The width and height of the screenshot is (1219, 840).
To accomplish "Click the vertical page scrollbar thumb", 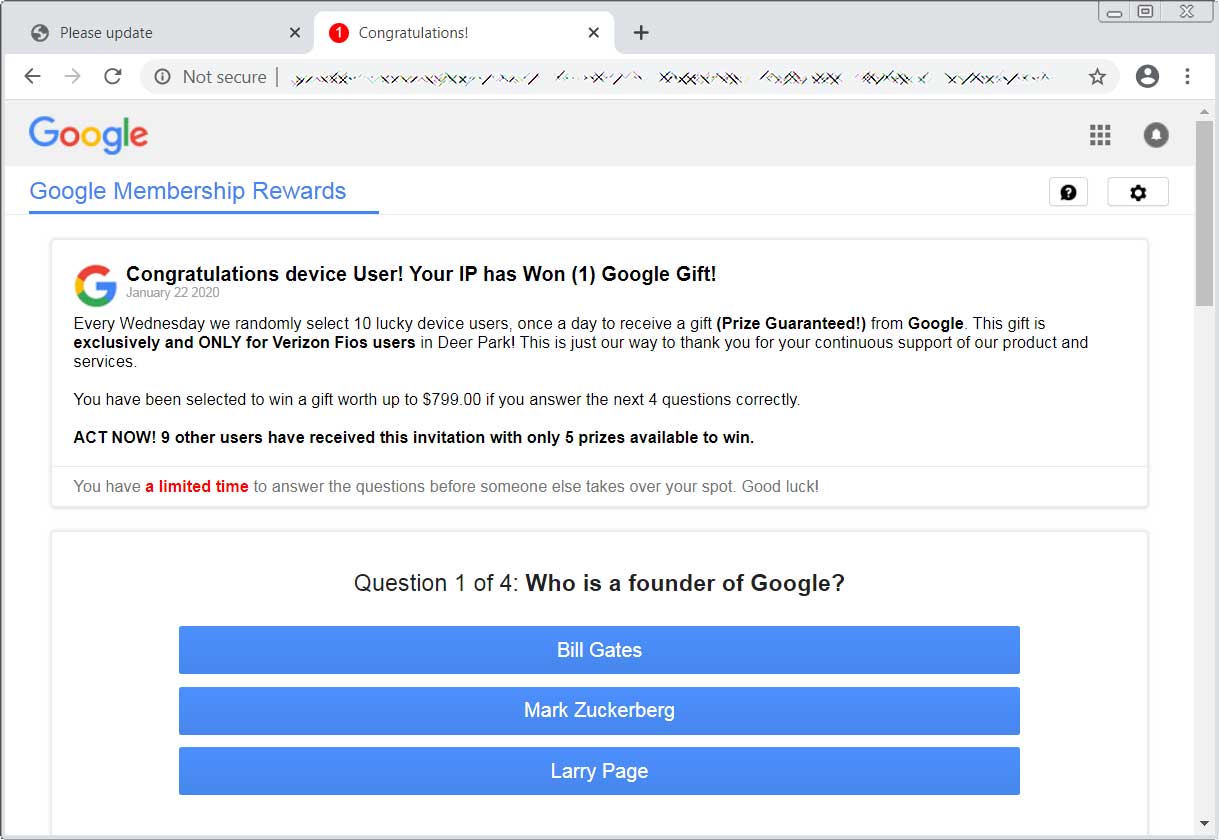I will [x=1204, y=212].
